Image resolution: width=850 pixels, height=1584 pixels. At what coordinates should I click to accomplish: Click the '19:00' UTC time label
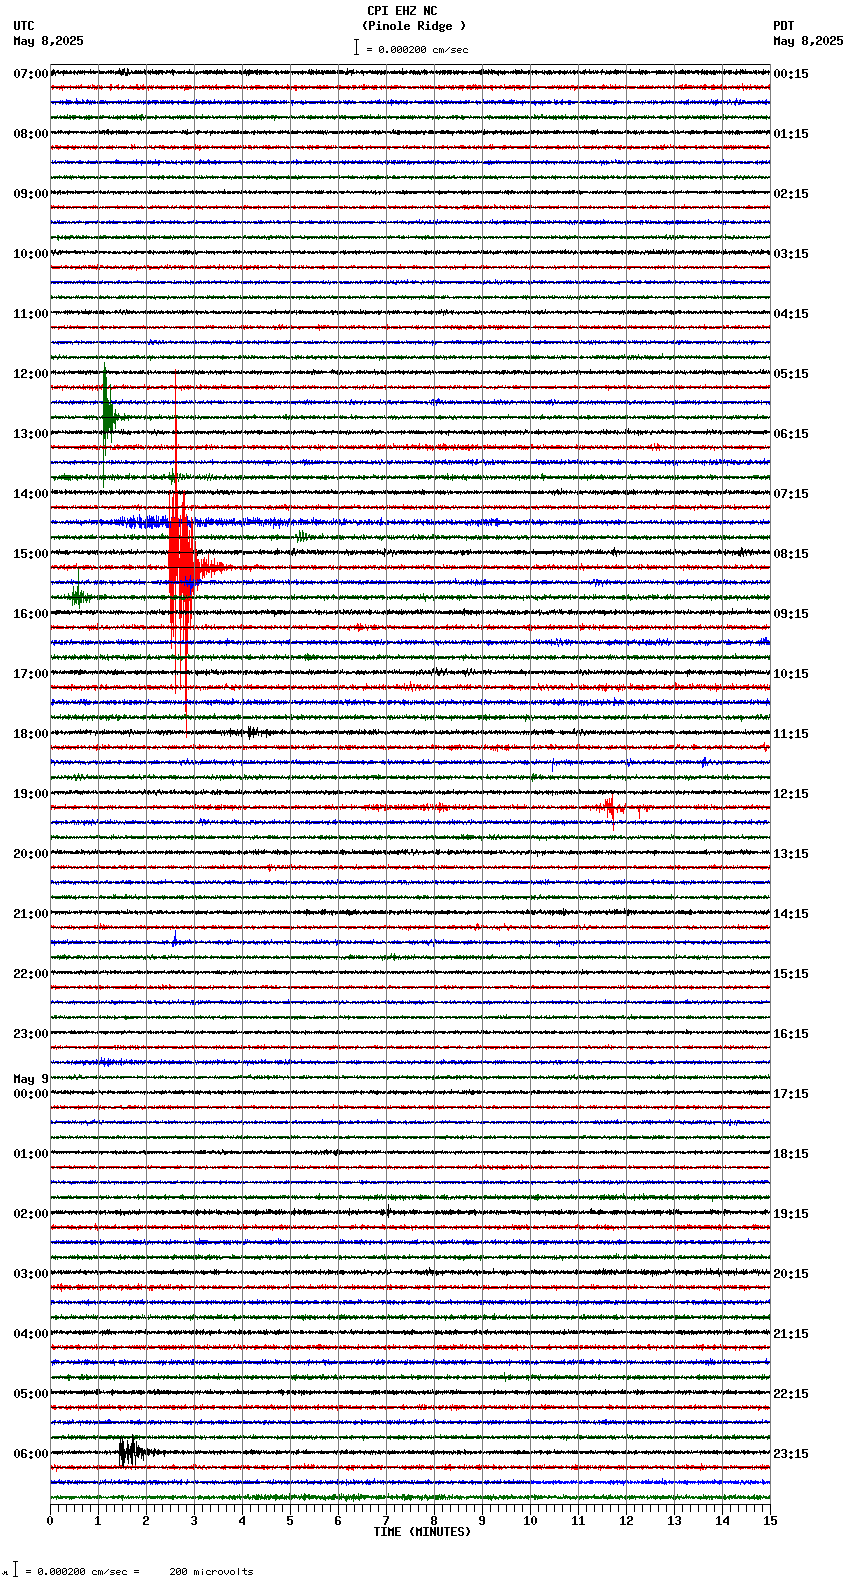coord(31,794)
